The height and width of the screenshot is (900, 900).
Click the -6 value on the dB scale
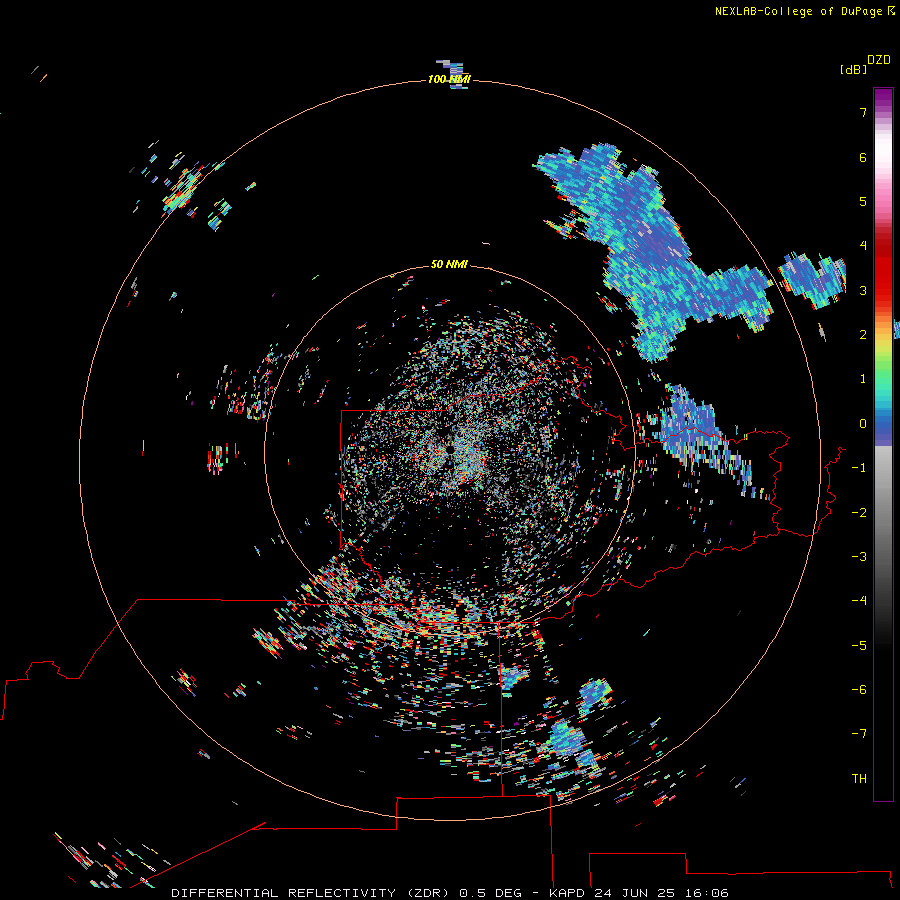859,690
